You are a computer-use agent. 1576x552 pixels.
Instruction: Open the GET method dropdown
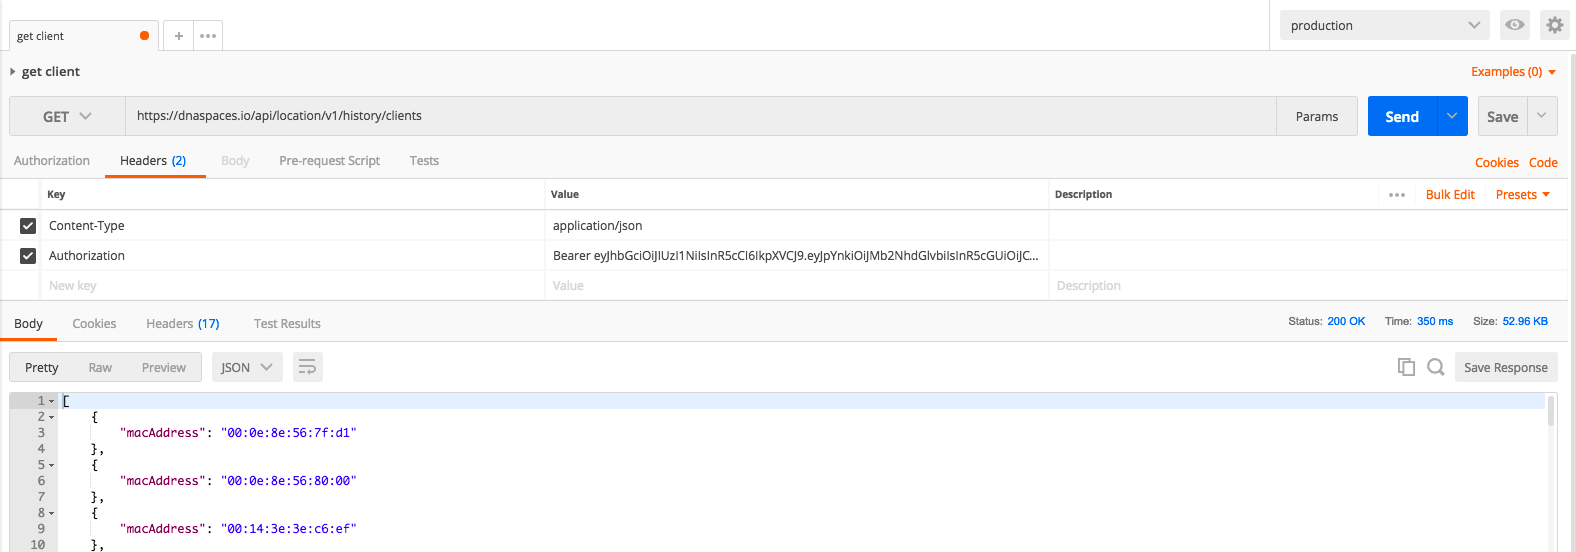point(67,116)
